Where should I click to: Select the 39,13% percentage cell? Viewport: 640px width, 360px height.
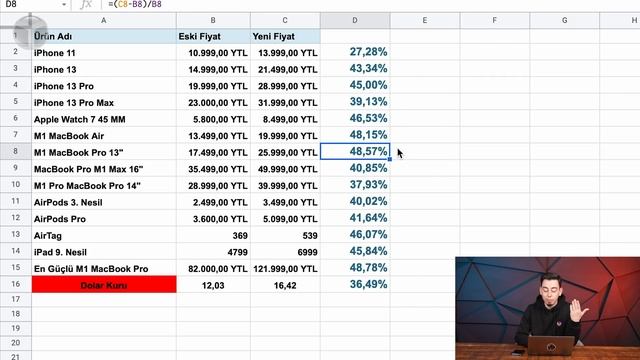pyautogui.click(x=355, y=102)
